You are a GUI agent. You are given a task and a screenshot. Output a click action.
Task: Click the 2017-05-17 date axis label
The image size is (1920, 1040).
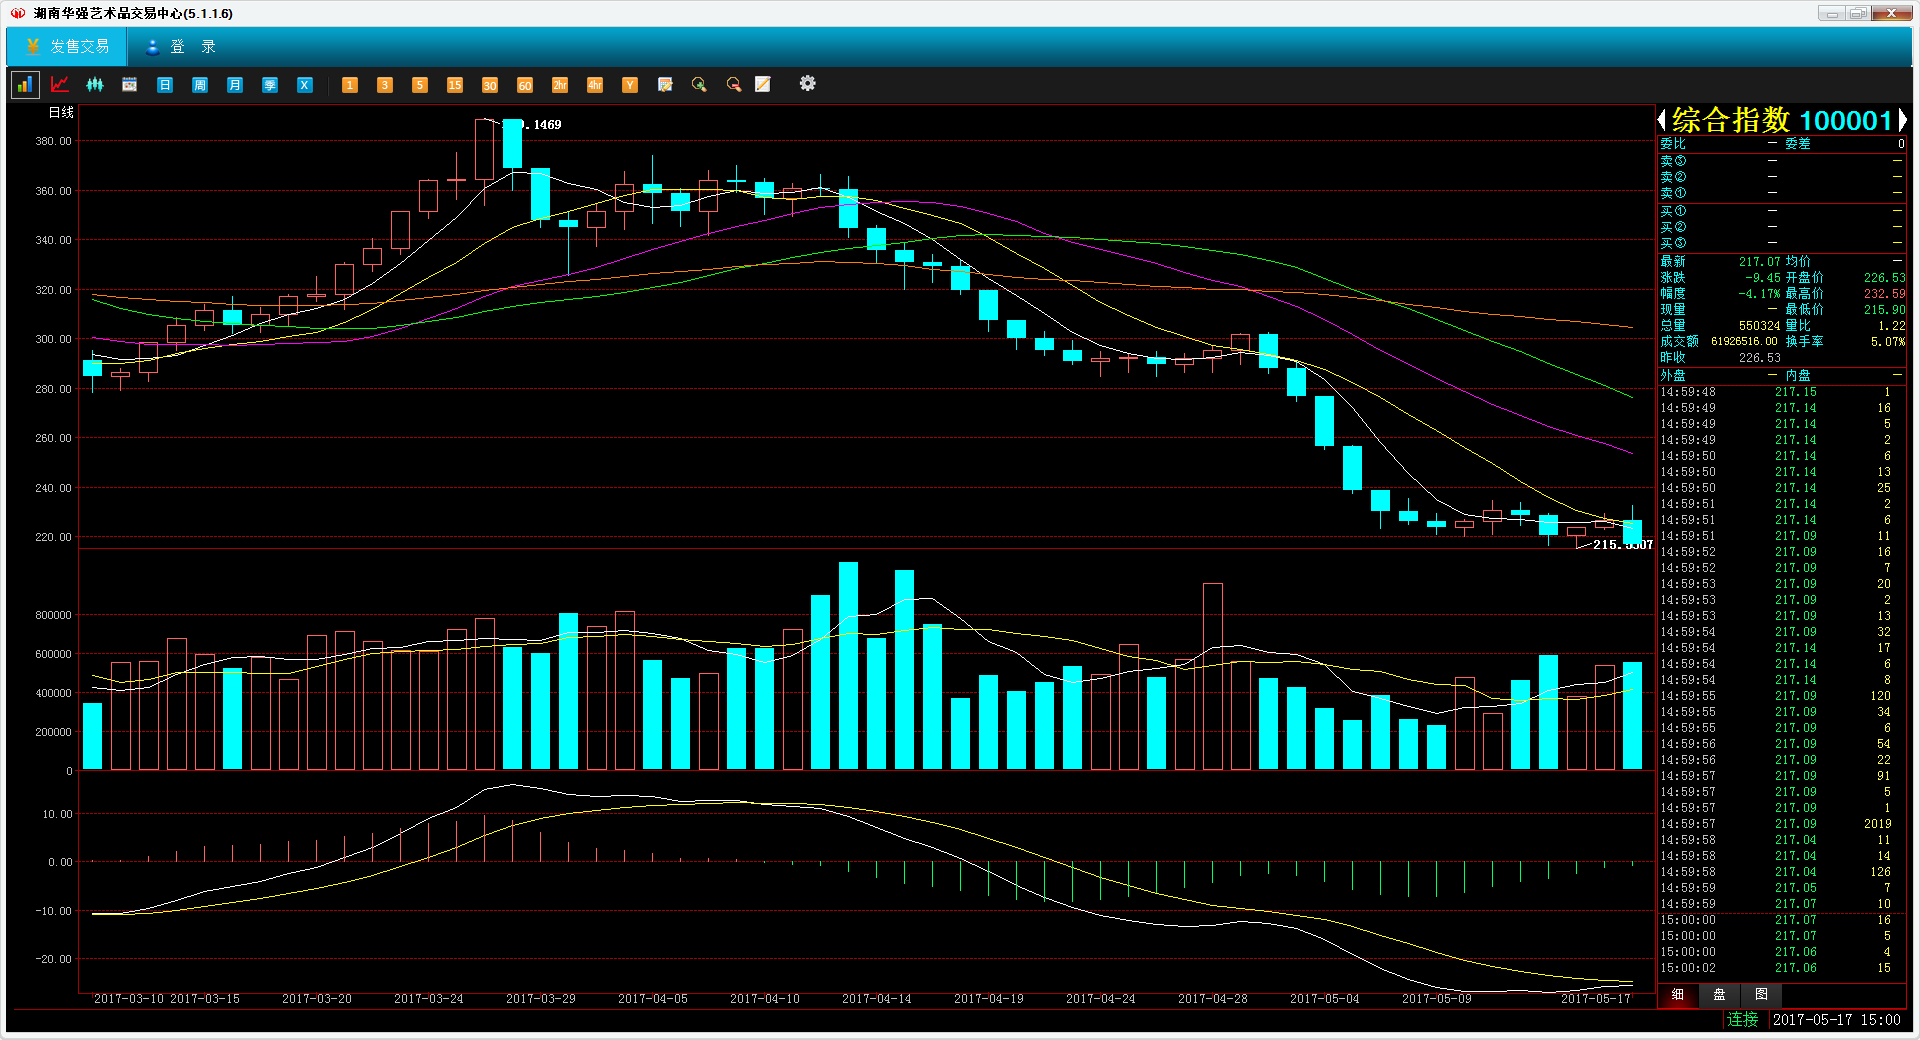click(1596, 999)
